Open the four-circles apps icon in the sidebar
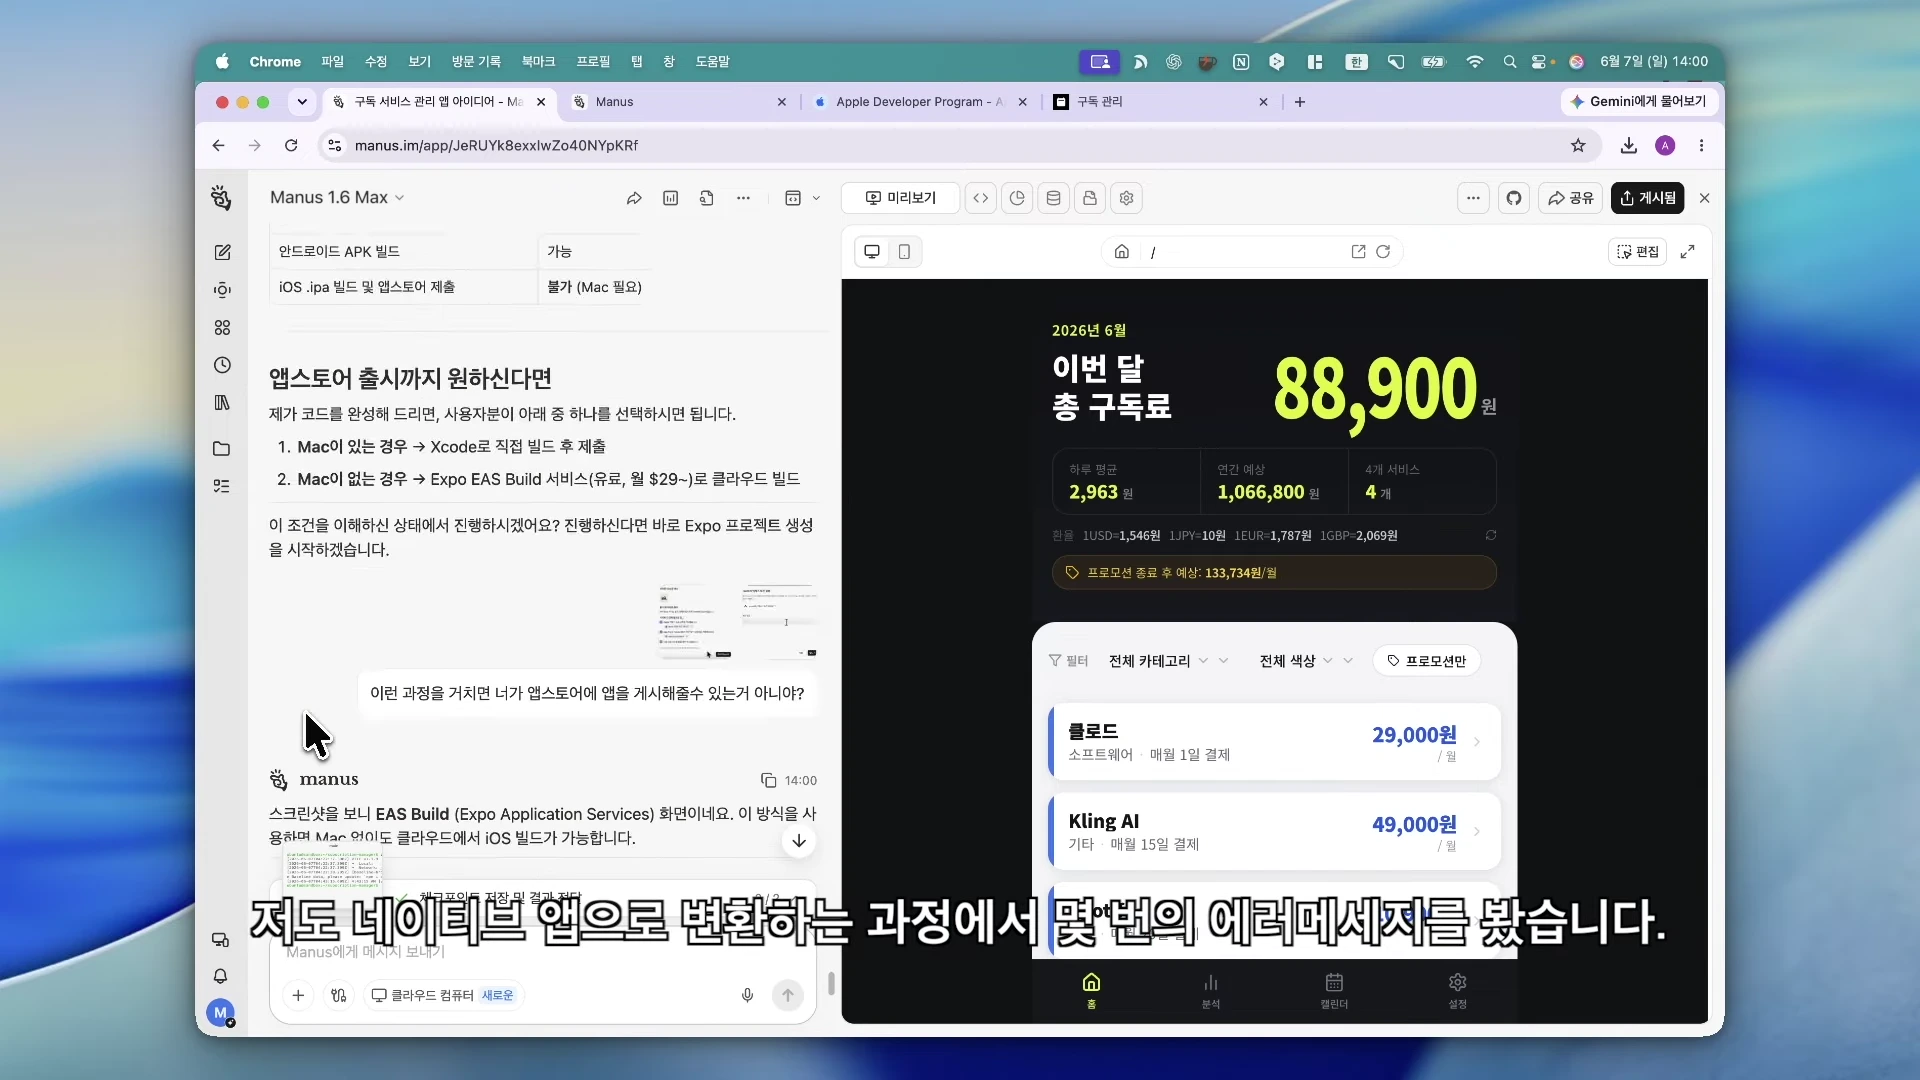This screenshot has width=1920, height=1080. (x=222, y=327)
